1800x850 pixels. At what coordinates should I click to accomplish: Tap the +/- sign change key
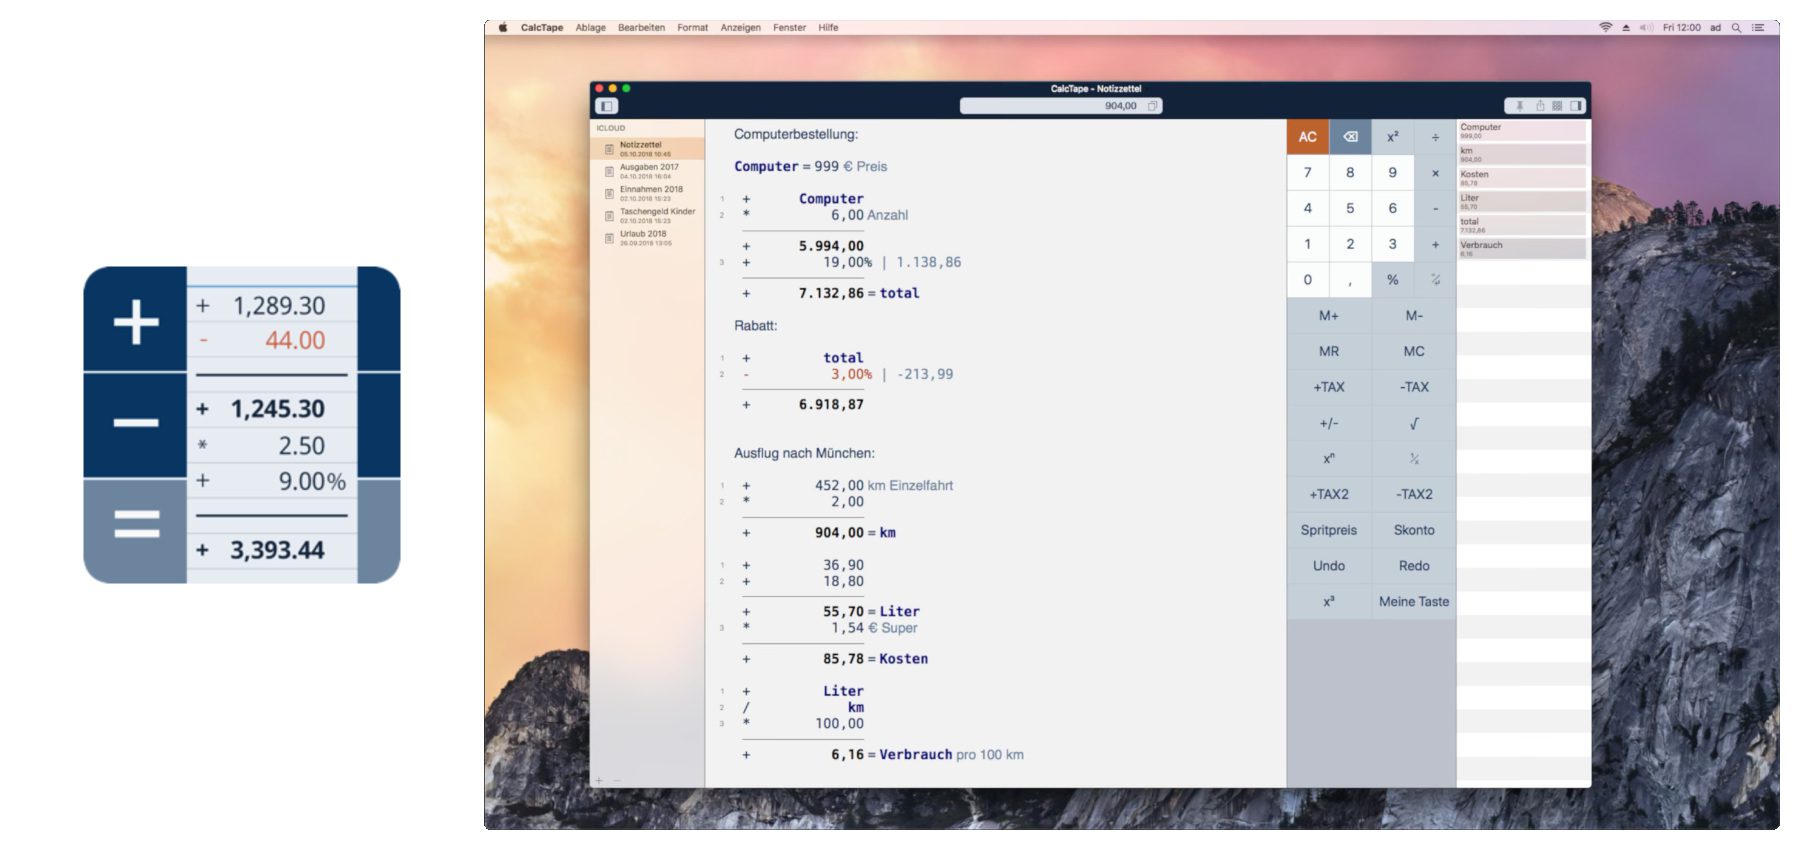coord(1329,423)
